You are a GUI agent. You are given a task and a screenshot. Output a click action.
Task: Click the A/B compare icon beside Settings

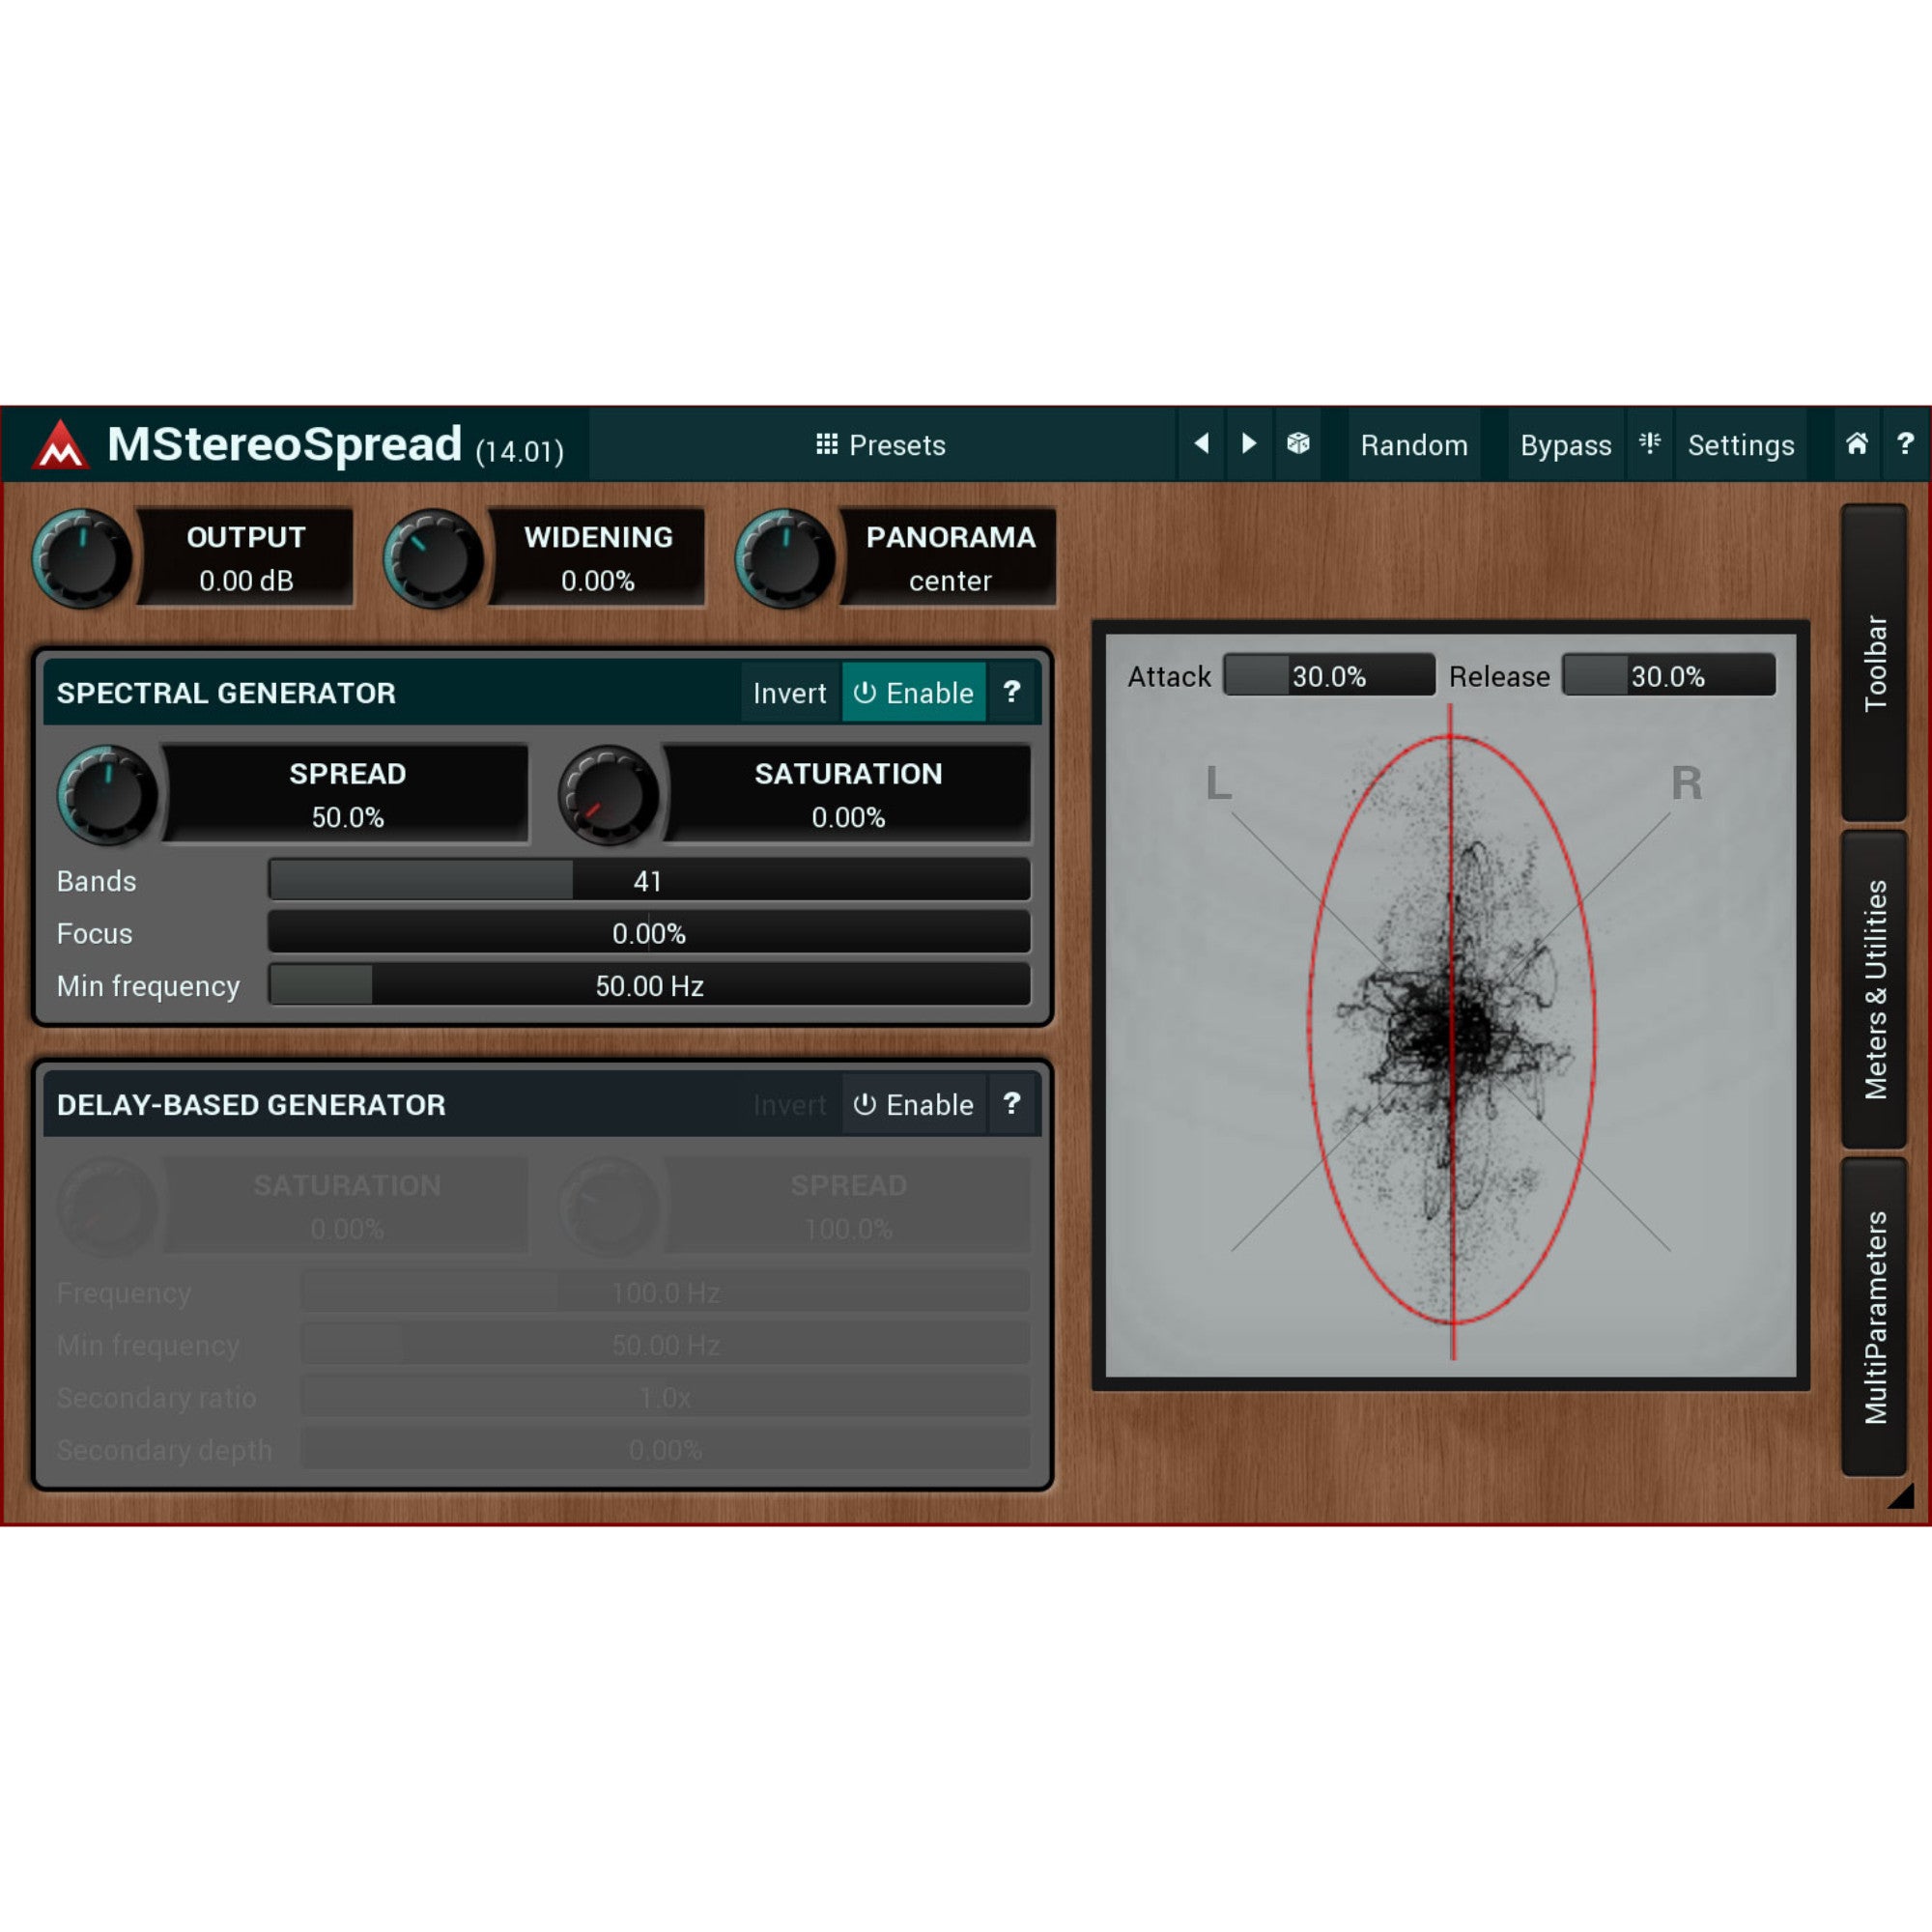(1650, 443)
